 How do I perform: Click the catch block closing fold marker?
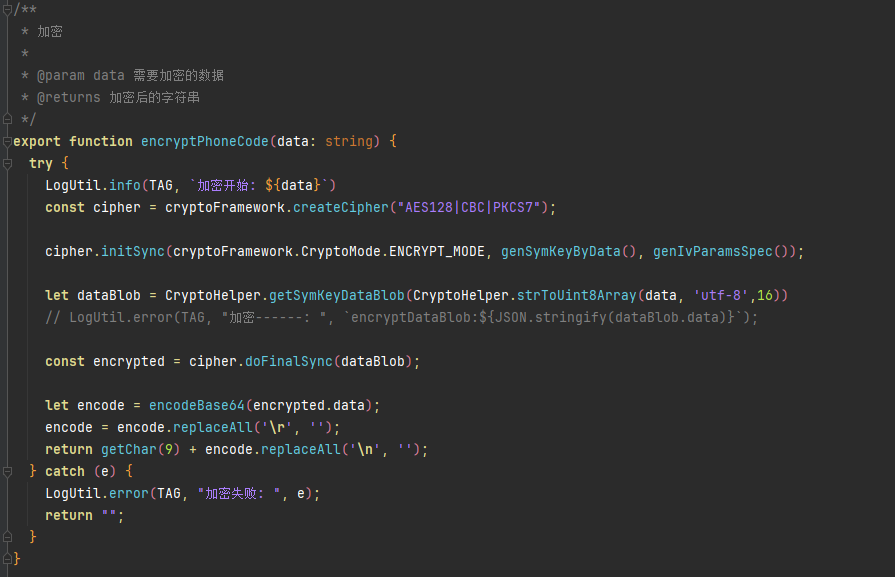click(x=7, y=537)
